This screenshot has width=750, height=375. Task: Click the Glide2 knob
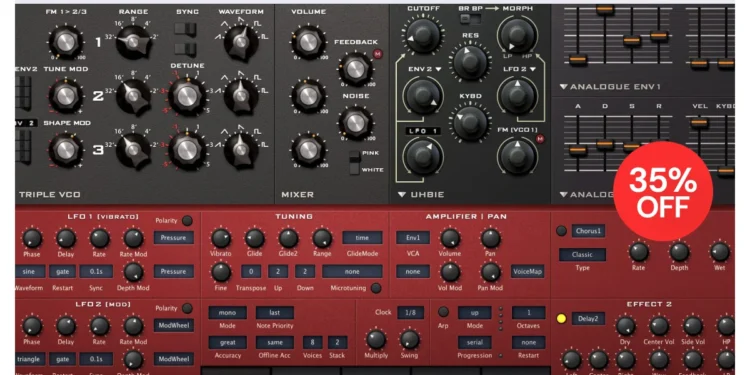pyautogui.click(x=288, y=238)
